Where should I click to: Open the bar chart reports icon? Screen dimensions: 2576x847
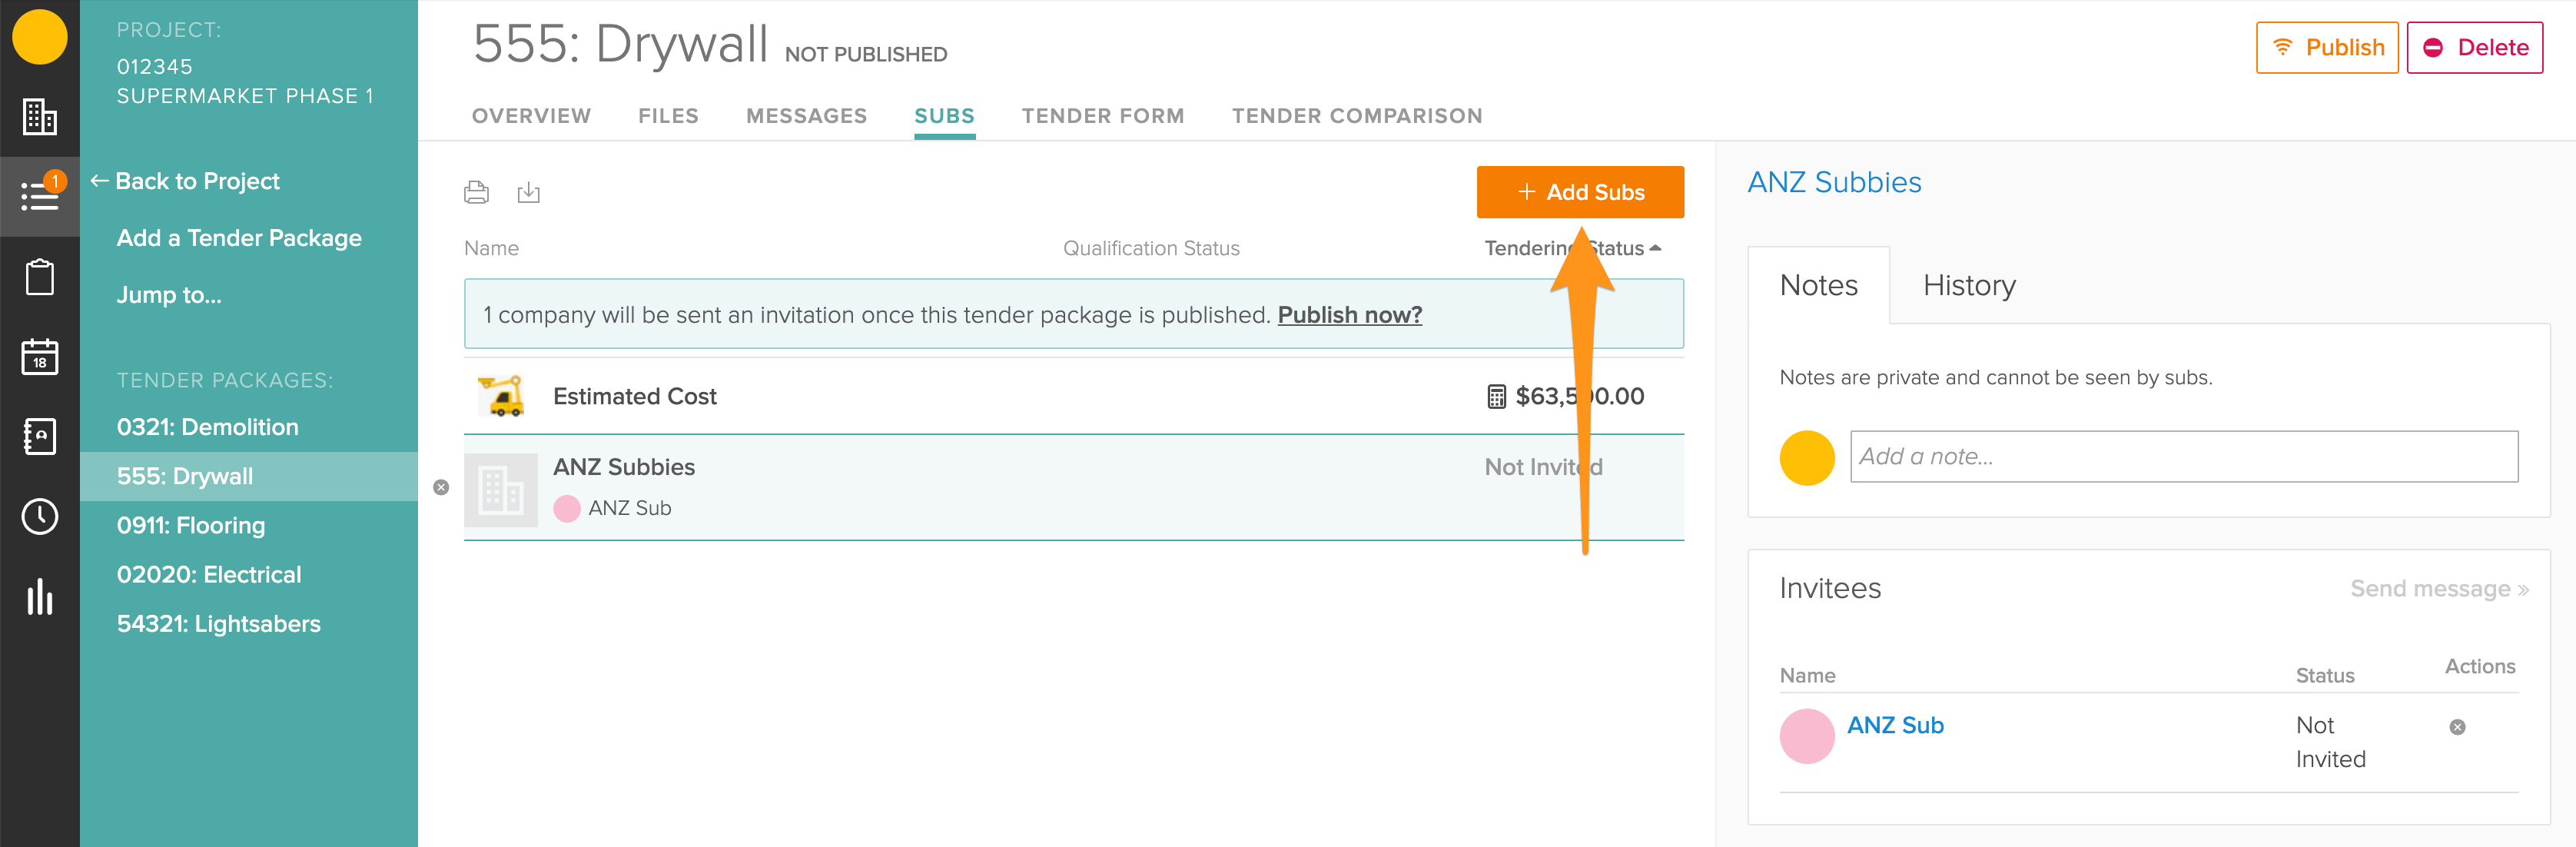pyautogui.click(x=40, y=597)
